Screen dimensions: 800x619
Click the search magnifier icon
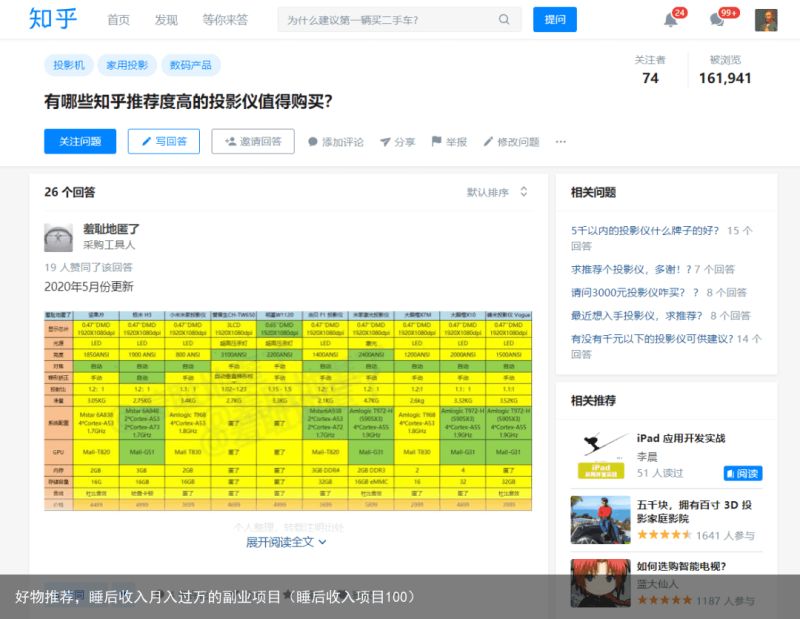pos(504,19)
